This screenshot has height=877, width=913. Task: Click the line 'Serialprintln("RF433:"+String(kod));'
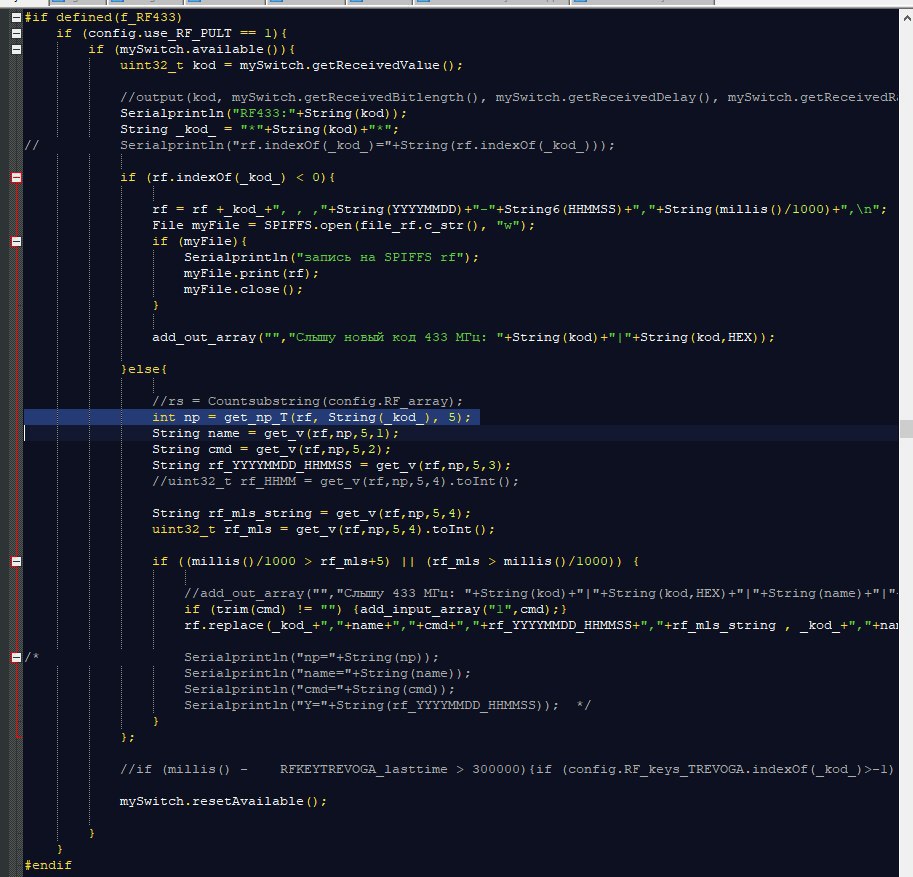pos(263,113)
